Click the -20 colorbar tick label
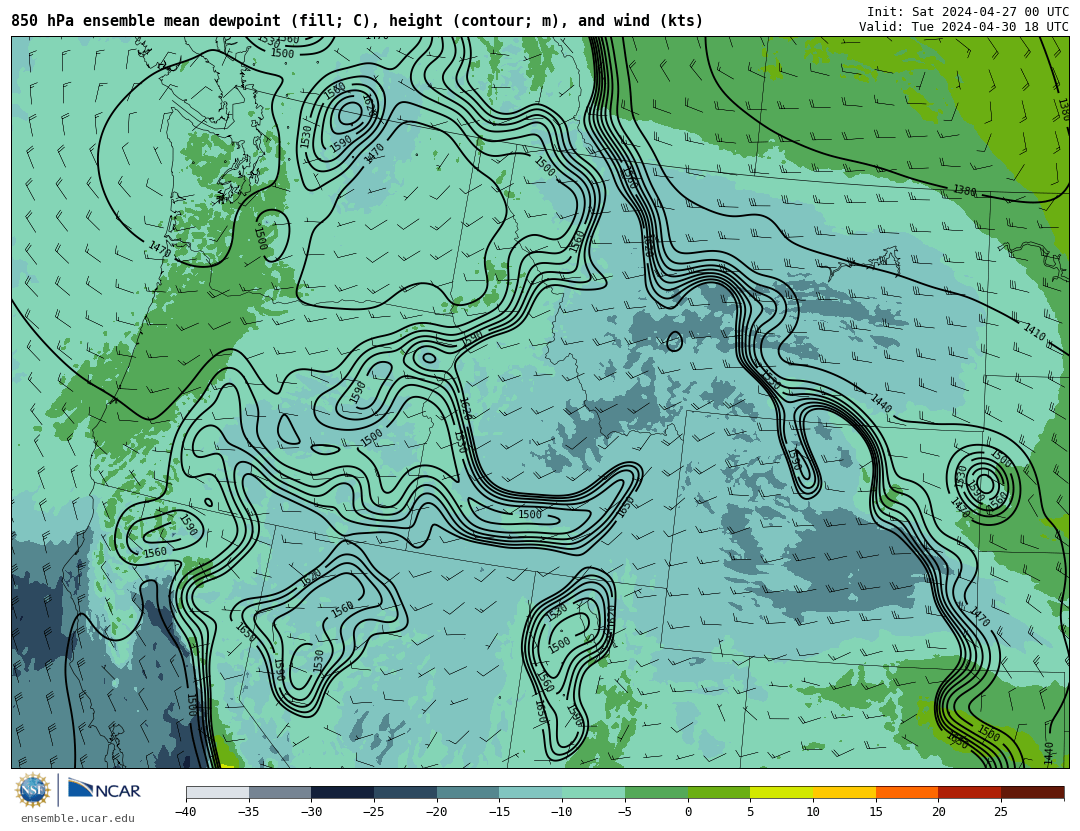The width and height of the screenshot is (1080, 831). (x=436, y=812)
